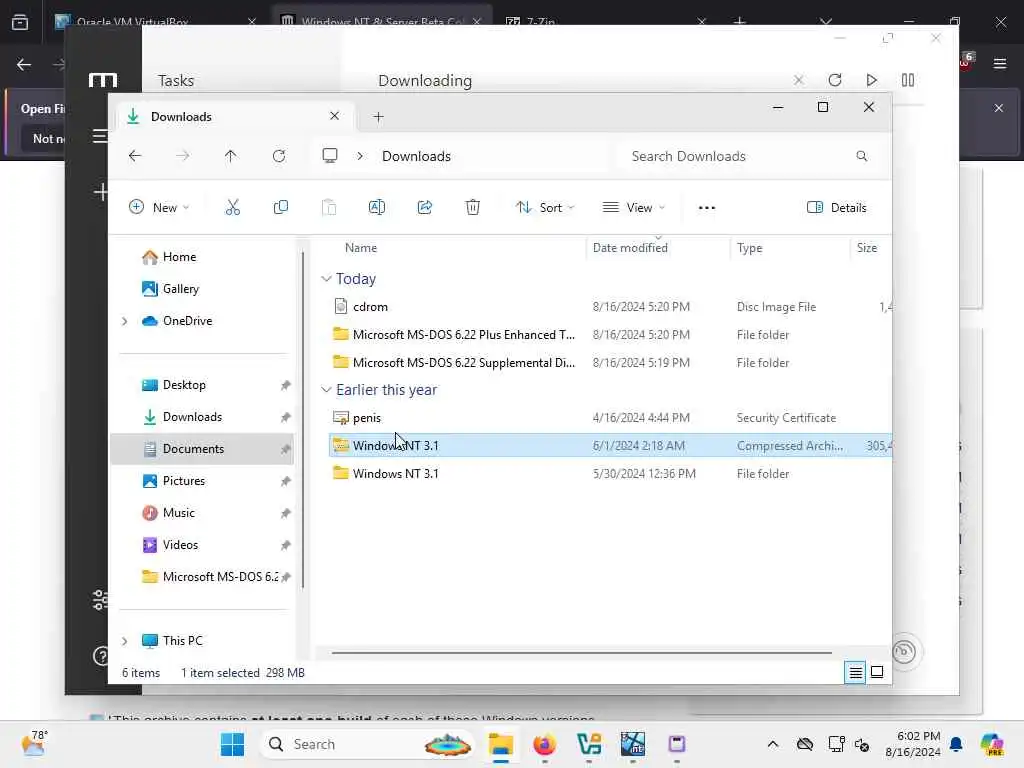The image size is (1024, 768).
Task: Click in Search Downloads field
Action: click(747, 156)
